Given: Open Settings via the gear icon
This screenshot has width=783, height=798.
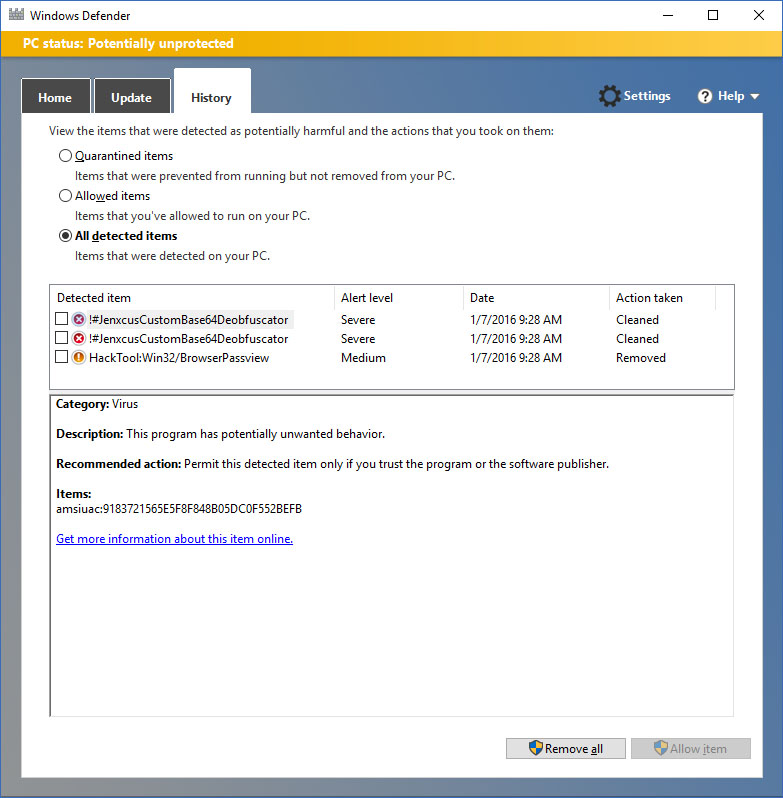Looking at the screenshot, I should click(609, 96).
